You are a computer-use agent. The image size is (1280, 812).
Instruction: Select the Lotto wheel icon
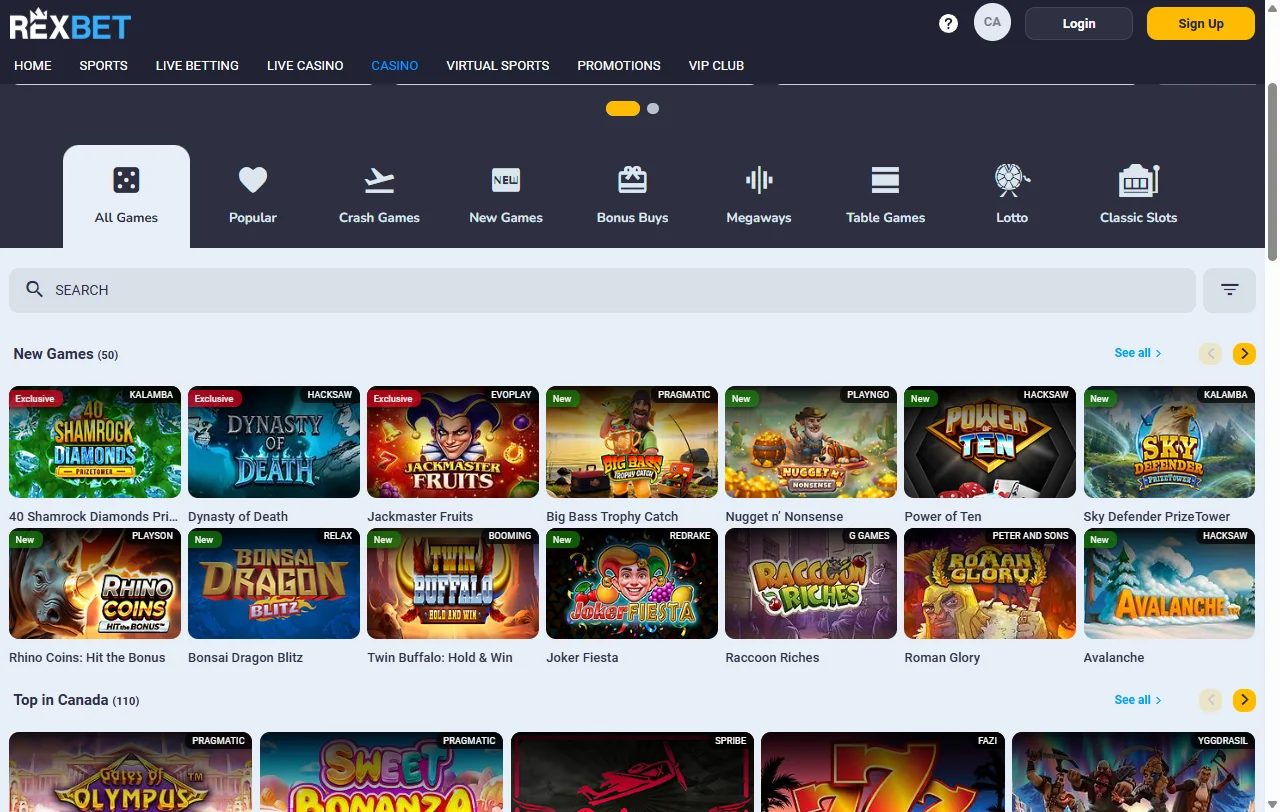click(1012, 180)
